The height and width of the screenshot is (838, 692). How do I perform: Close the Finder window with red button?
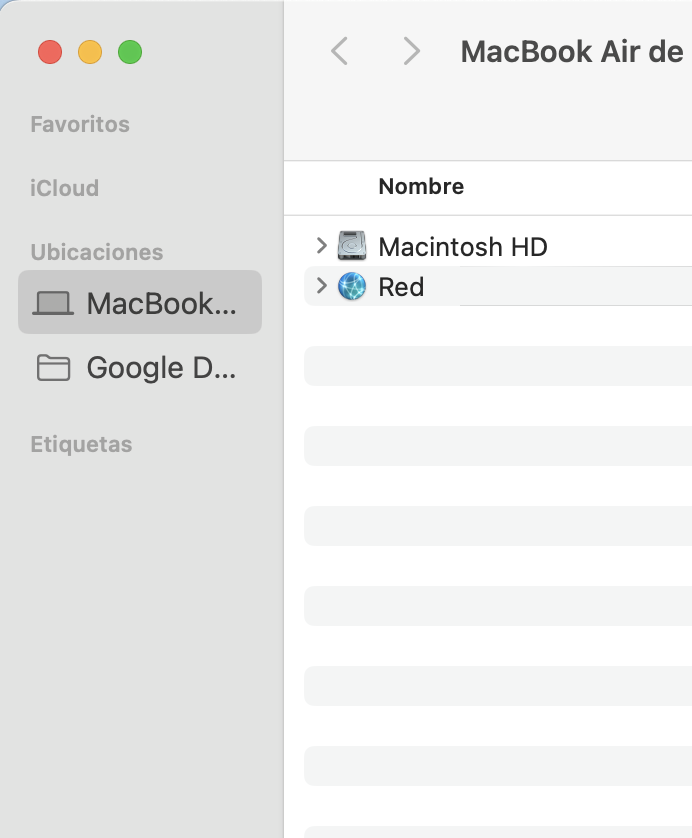50,52
